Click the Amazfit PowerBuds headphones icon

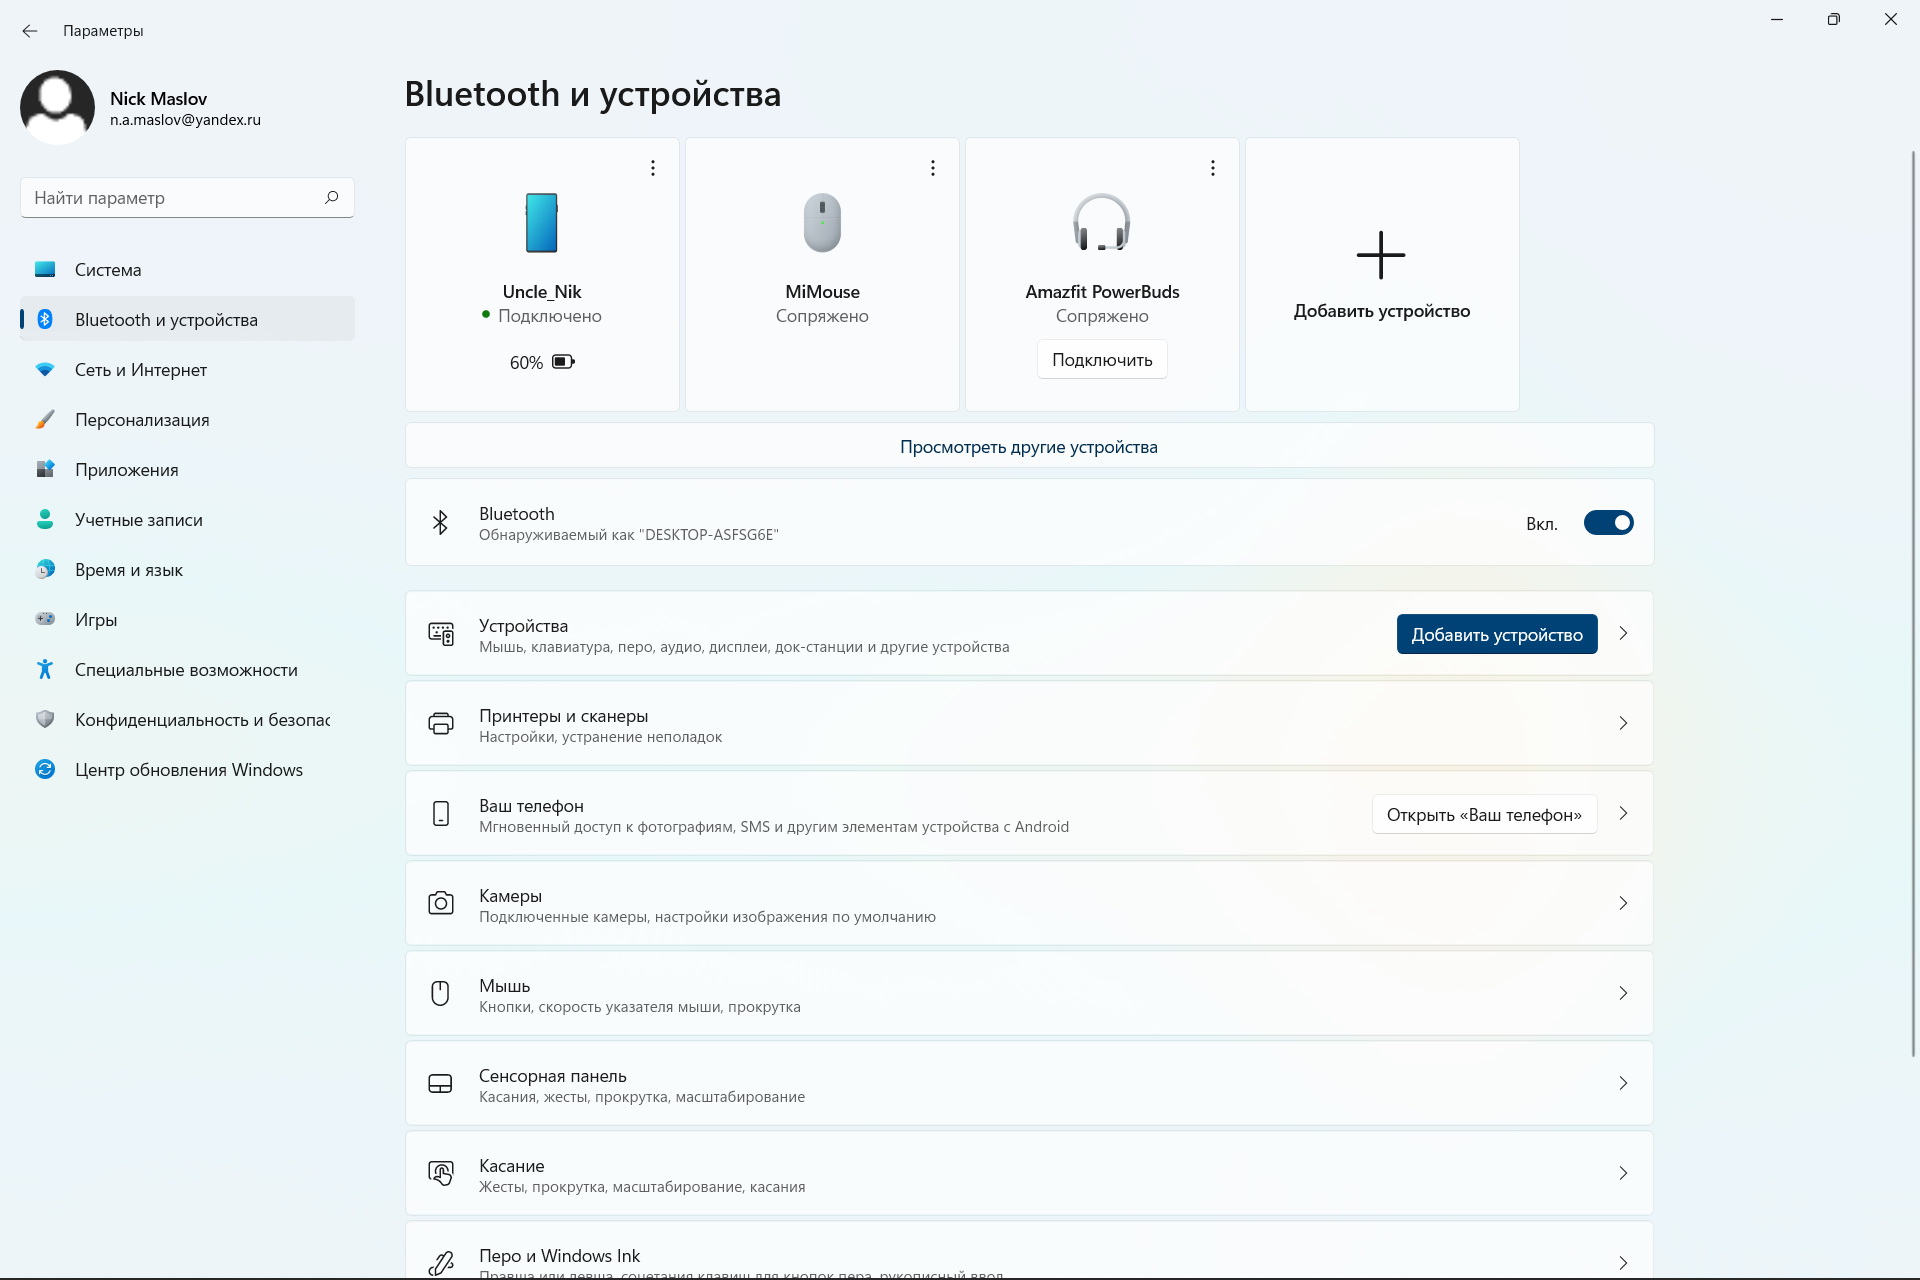point(1102,222)
